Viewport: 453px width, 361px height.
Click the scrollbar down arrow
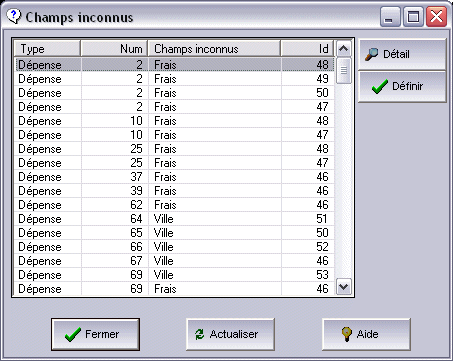coord(343,287)
